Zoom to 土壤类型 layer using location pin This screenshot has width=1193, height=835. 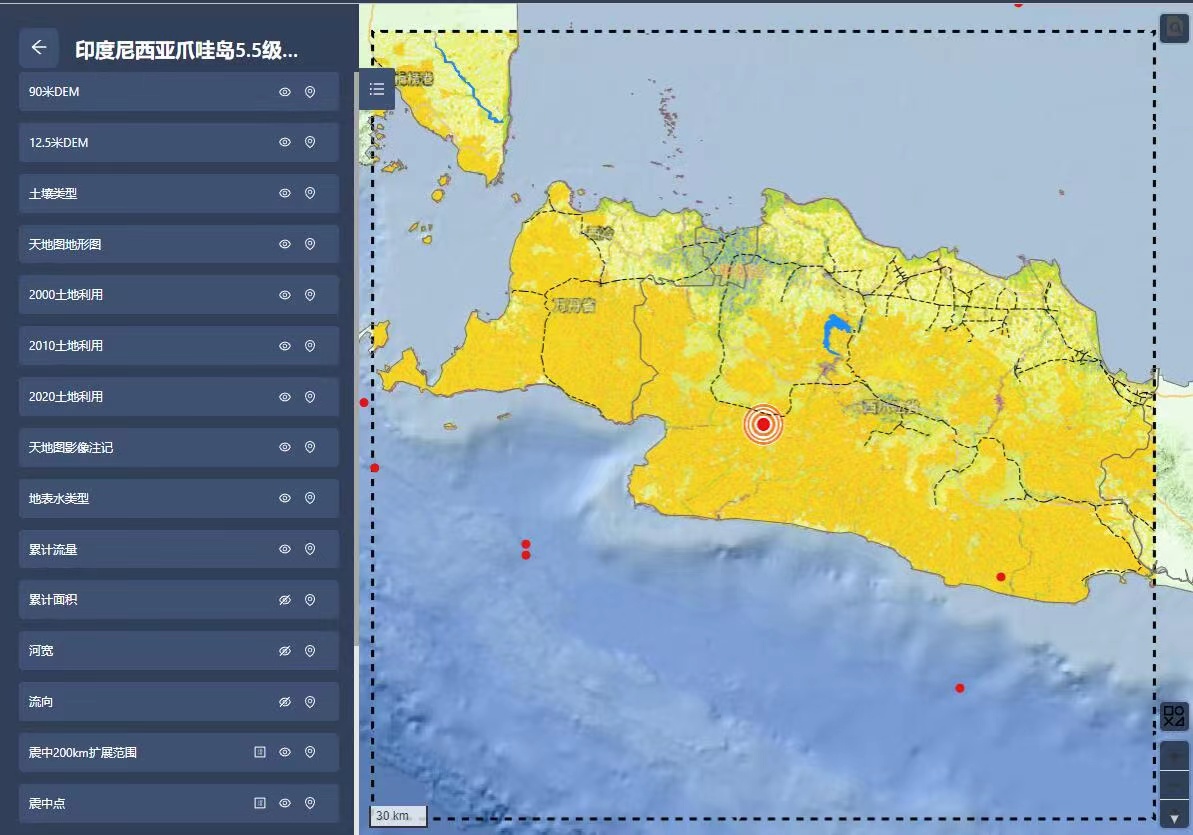click(x=310, y=194)
